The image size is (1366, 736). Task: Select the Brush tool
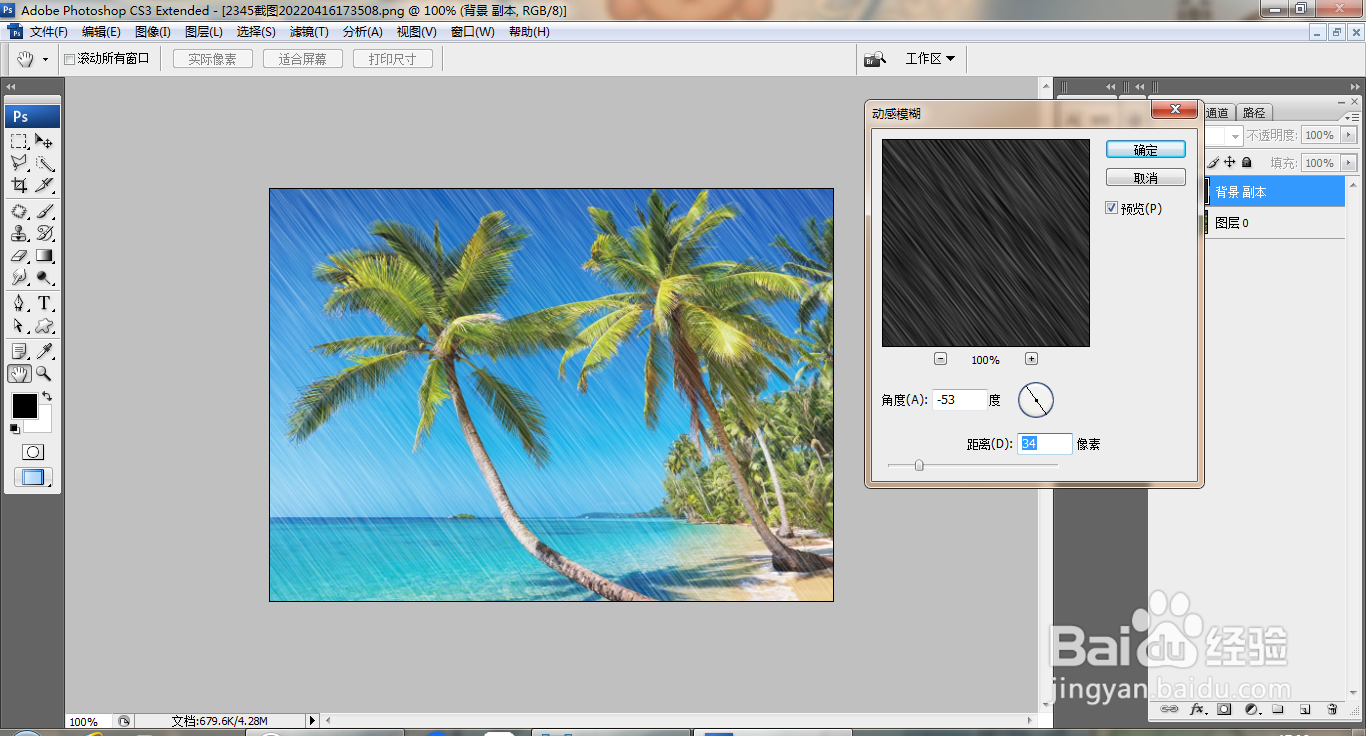[x=44, y=211]
